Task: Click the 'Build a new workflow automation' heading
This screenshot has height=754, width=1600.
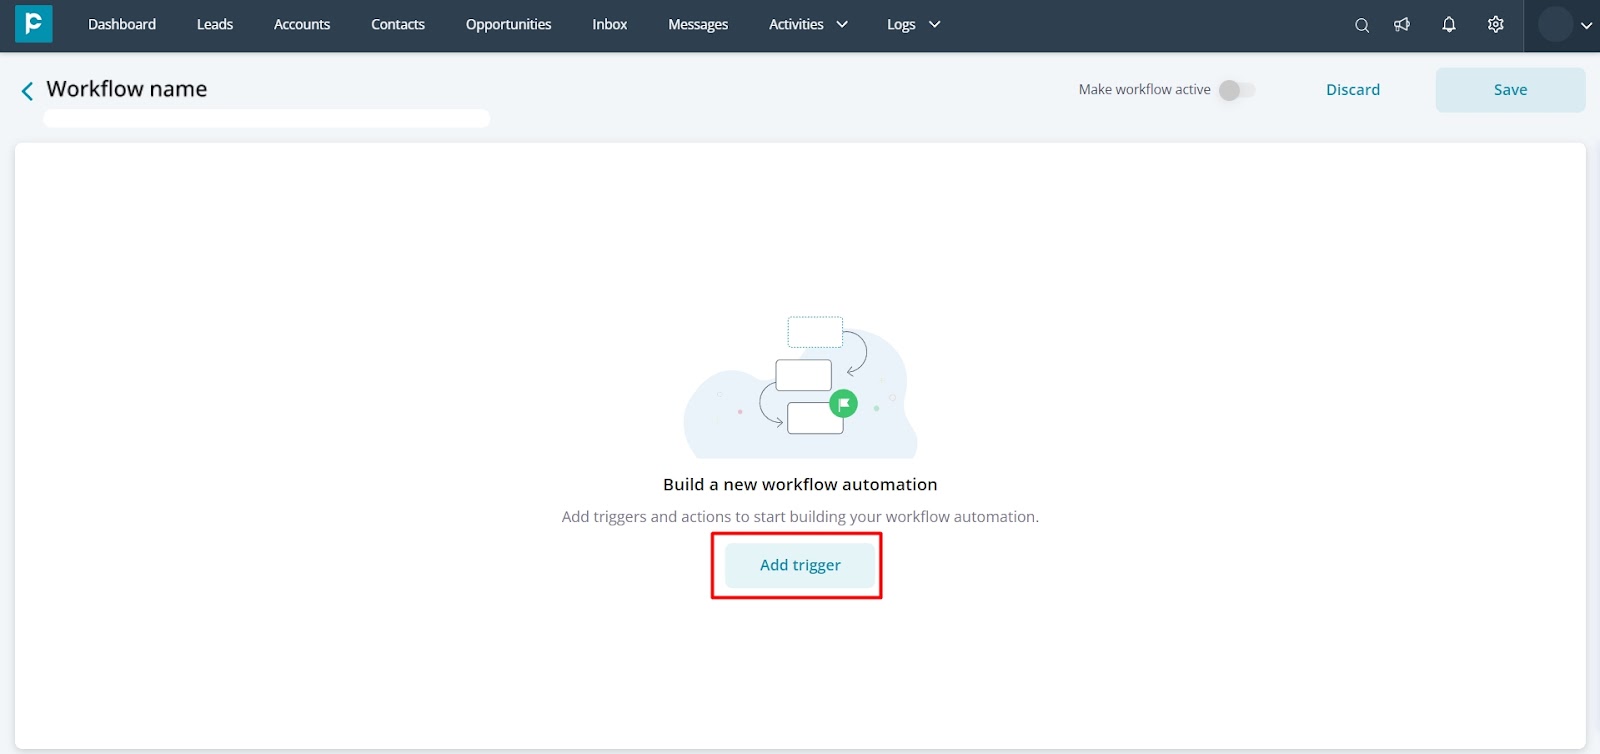Action: point(800,485)
